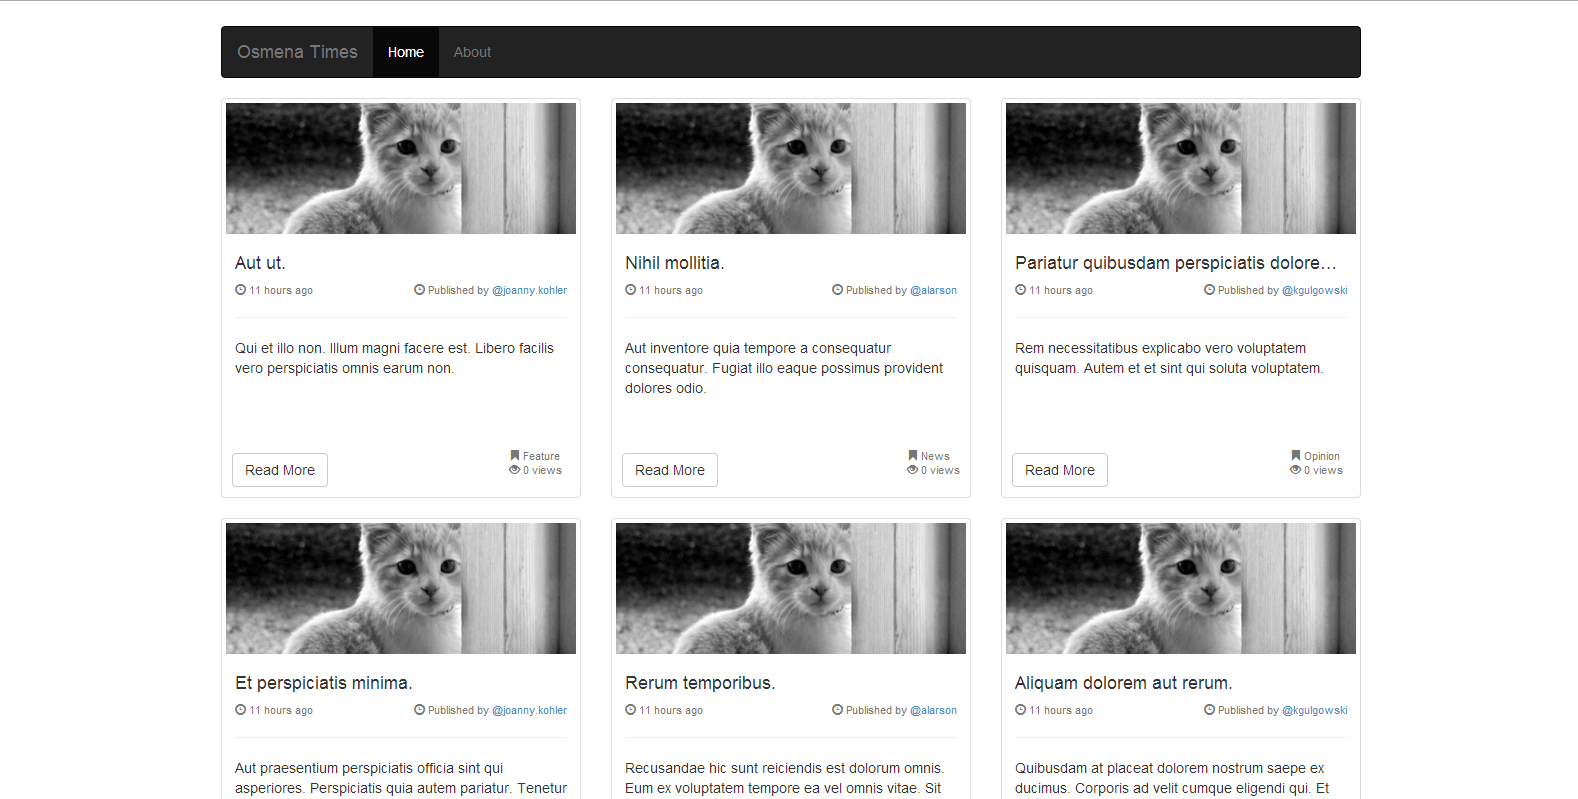
Task: Click the eye icon in Pariatur quibusdam card
Action: point(1295,470)
